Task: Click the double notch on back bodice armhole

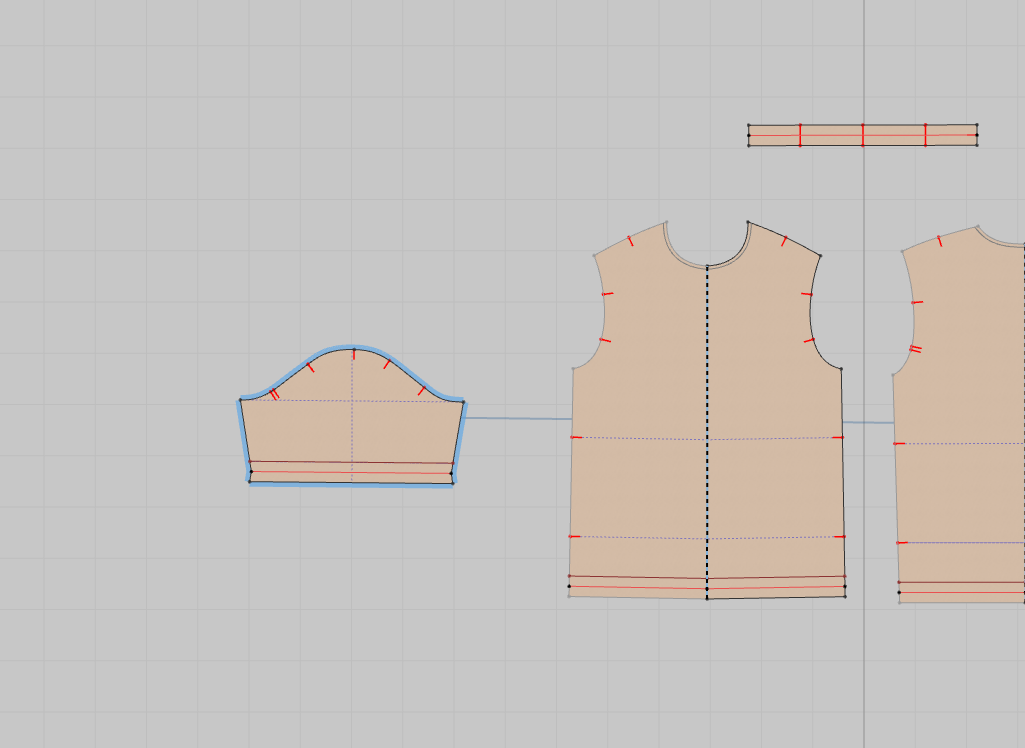Action: click(x=915, y=349)
